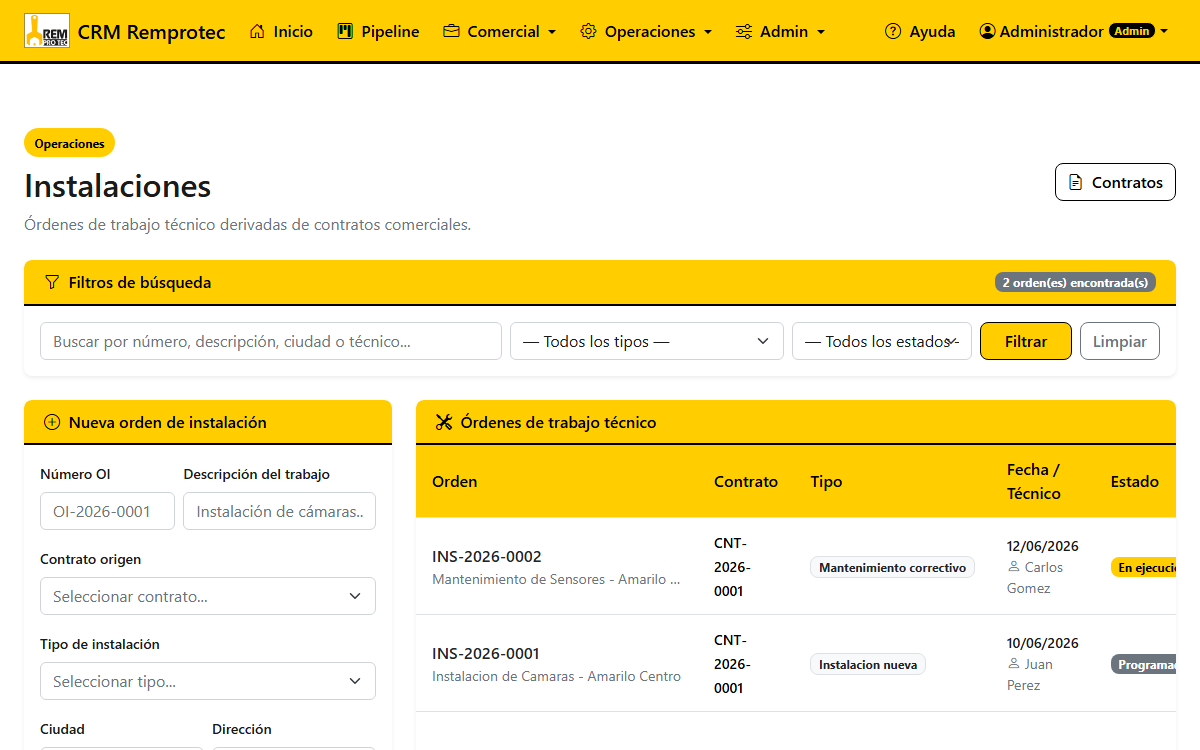Click the Tipo column header
1200x750 pixels.
coord(826,481)
